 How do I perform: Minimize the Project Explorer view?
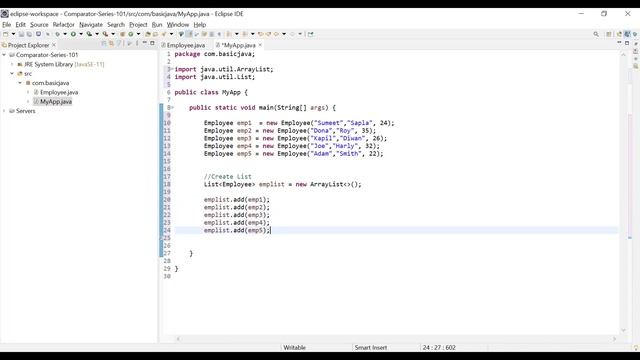click(x=144, y=43)
